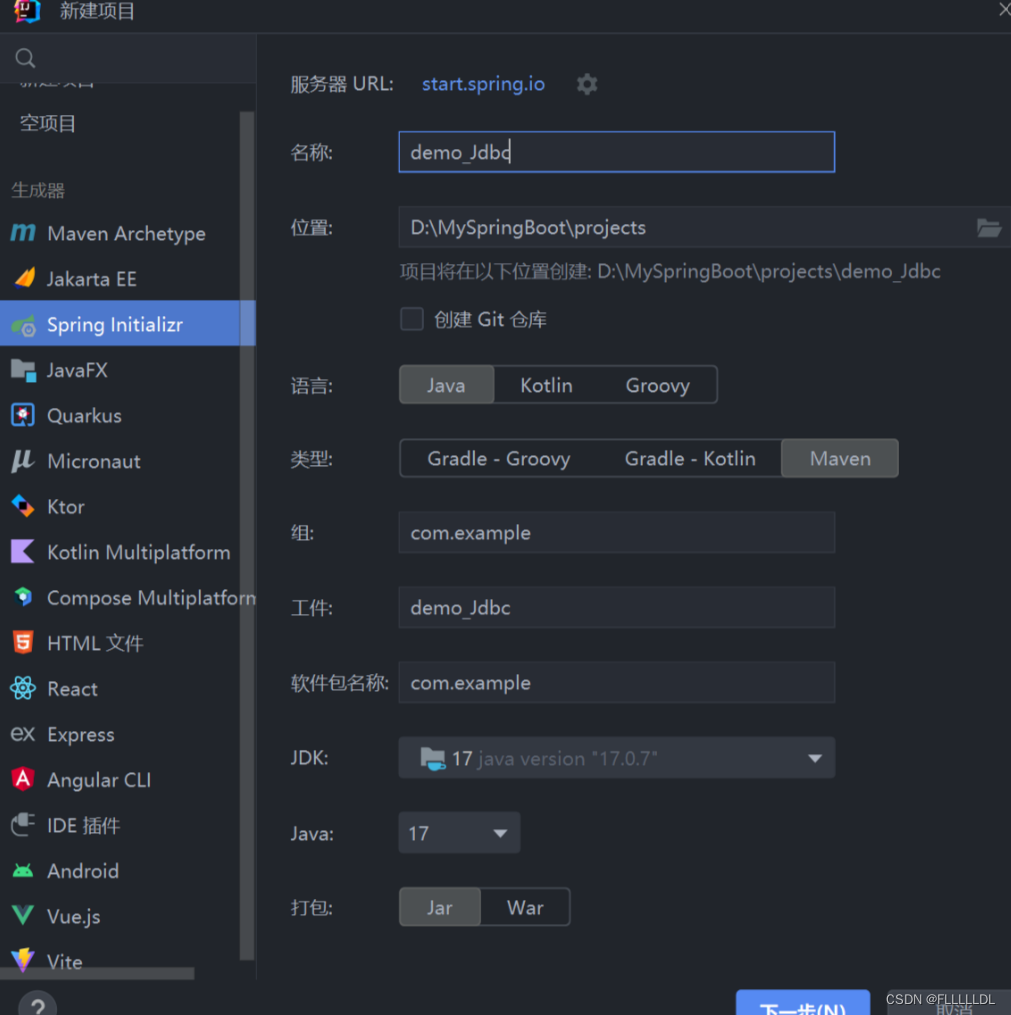1011x1015 pixels.
Task: Open the JDK 17 dropdown
Action: click(617, 758)
